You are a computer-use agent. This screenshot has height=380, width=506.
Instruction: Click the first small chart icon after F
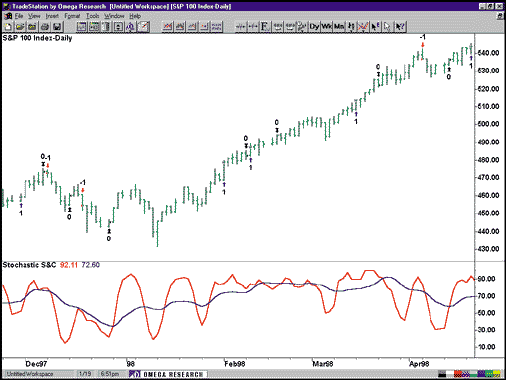[277, 27]
